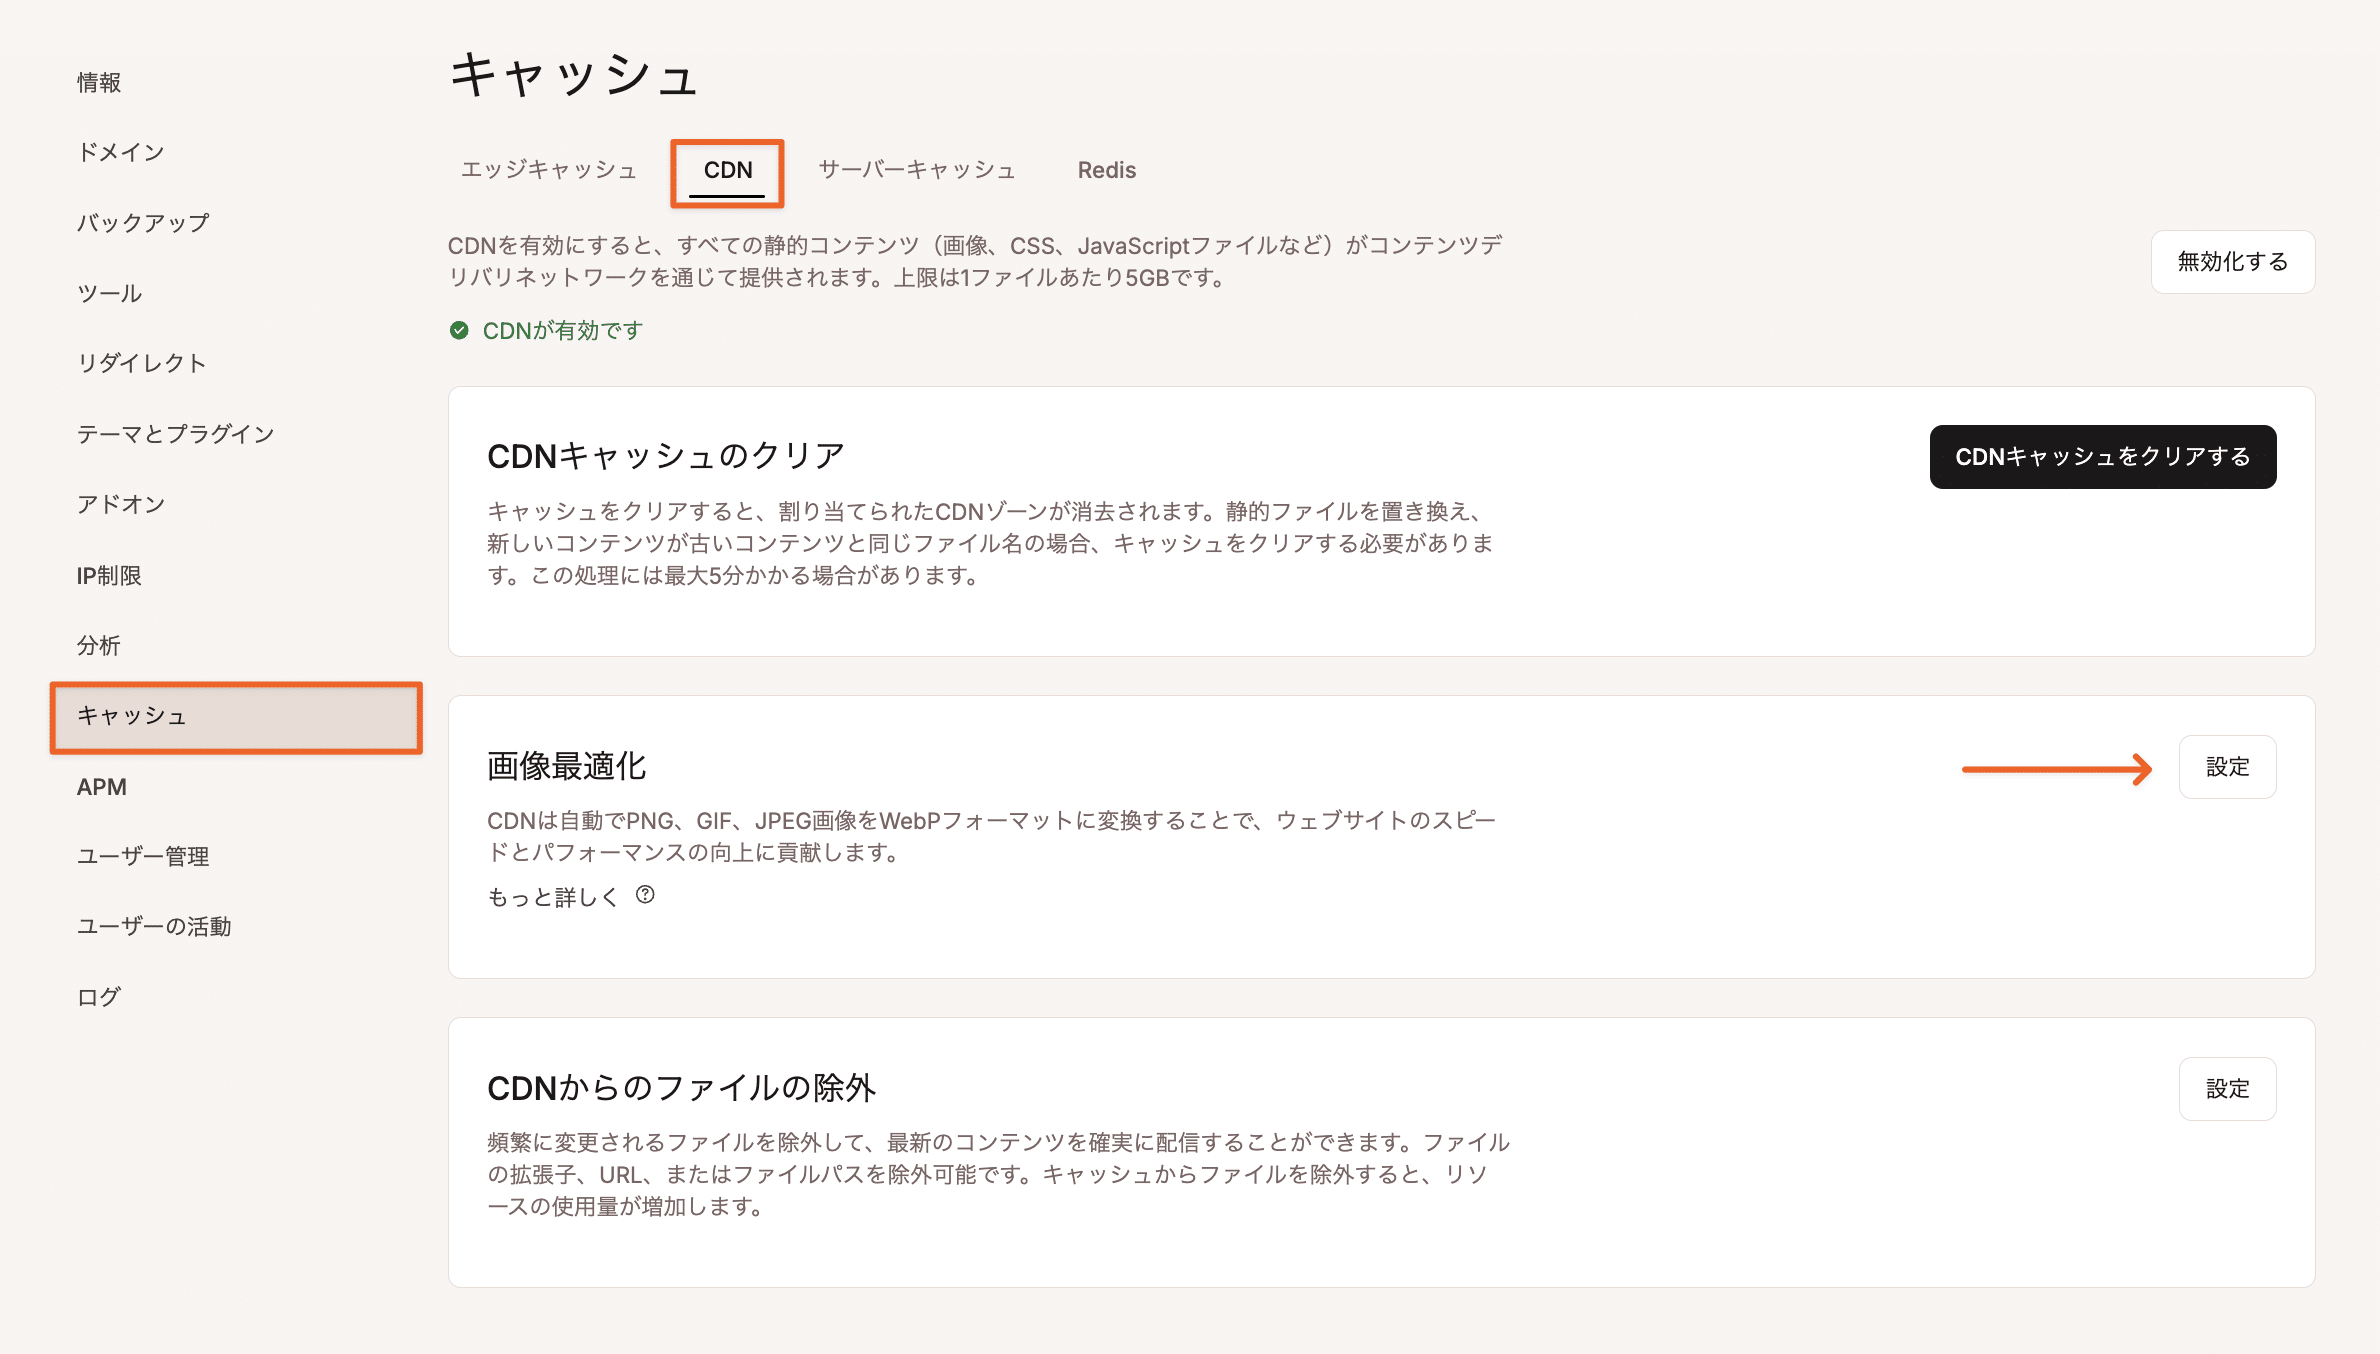Click the もっと詳しく link

[552, 895]
